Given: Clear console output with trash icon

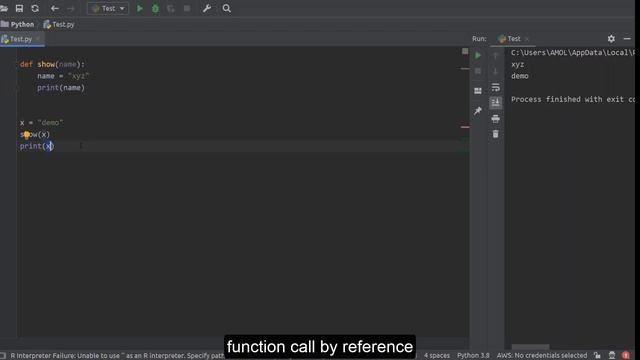Looking at the screenshot, I should point(496,134).
